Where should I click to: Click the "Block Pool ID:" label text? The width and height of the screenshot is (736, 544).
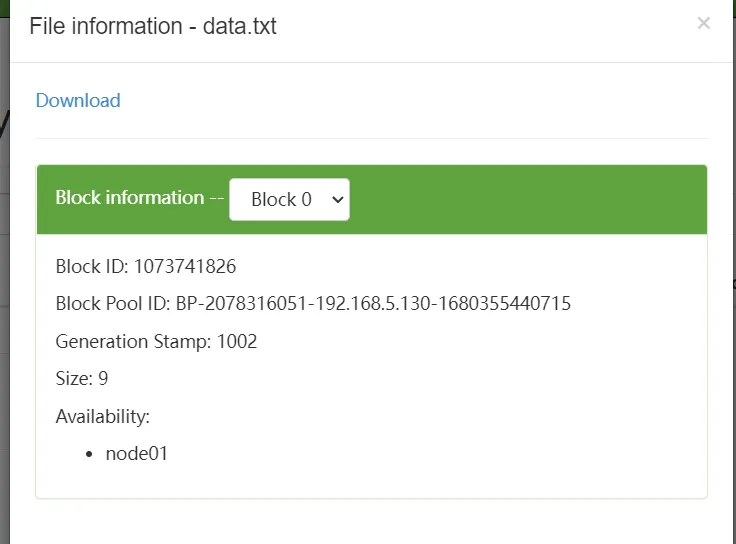point(113,303)
